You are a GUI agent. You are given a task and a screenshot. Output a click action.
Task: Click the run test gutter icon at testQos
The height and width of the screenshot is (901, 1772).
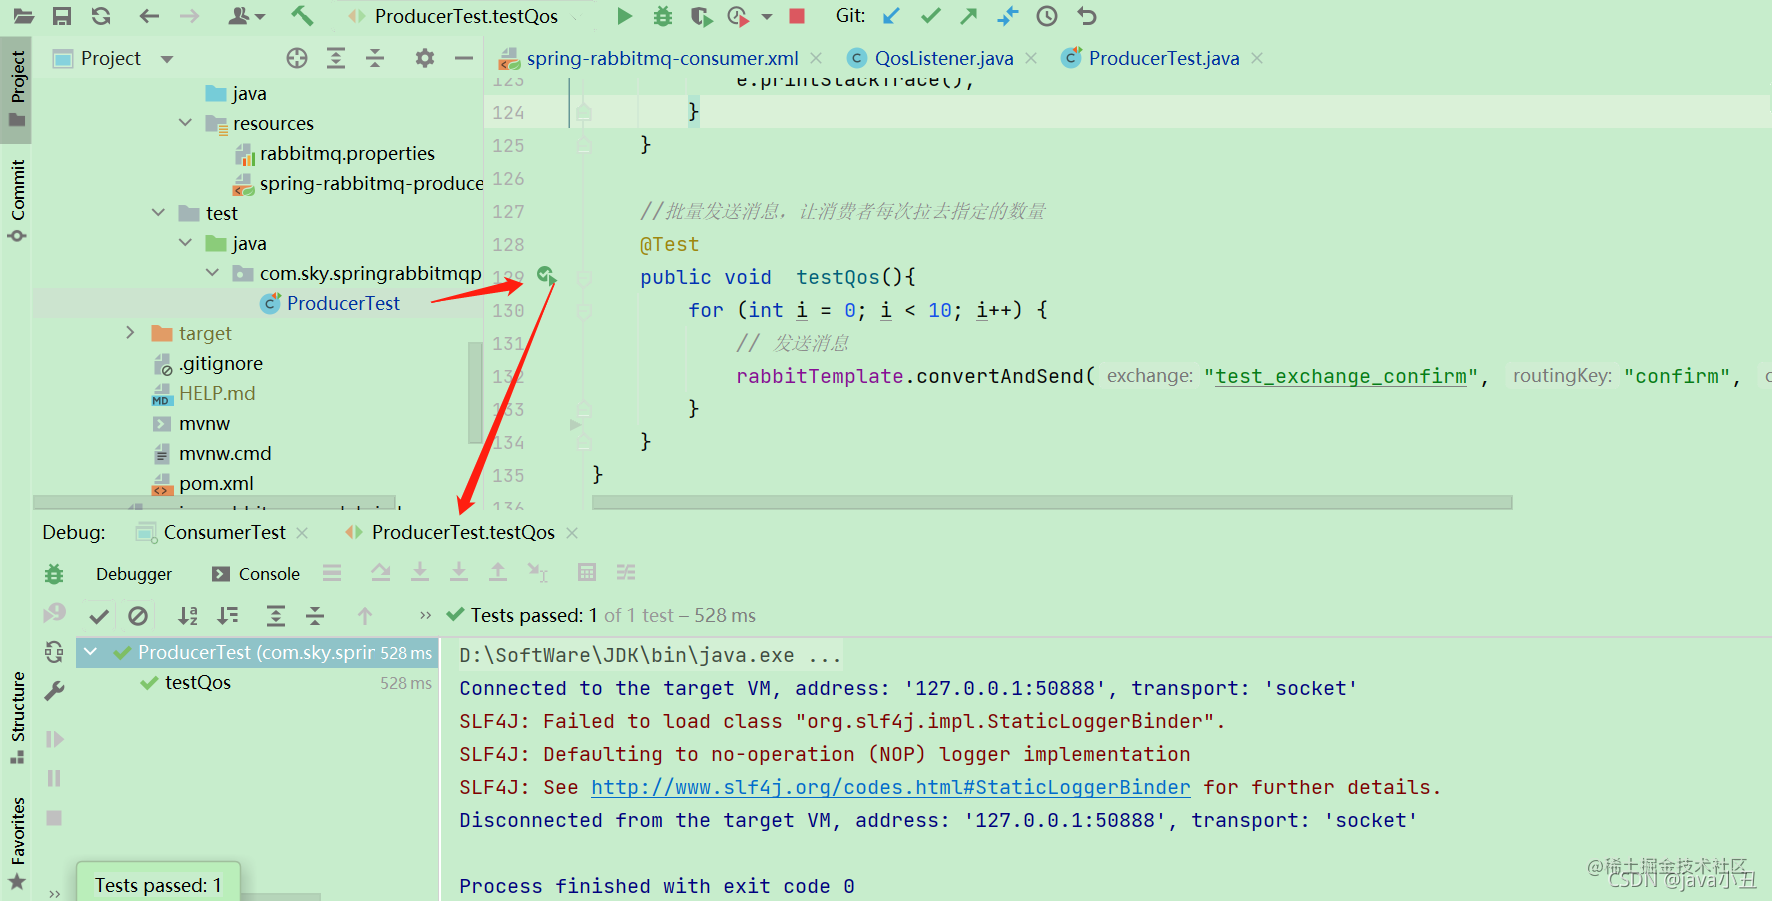tap(547, 275)
